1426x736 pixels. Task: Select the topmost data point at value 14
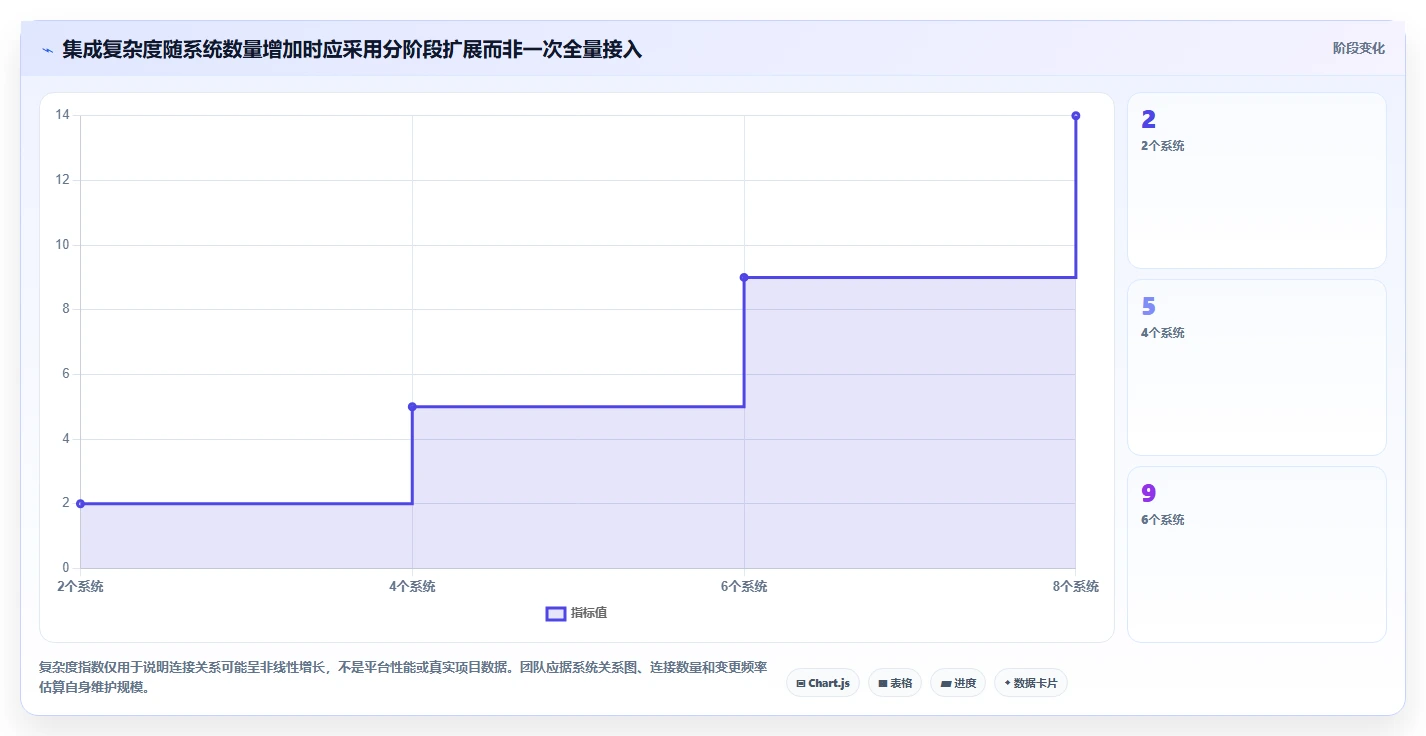tap(1076, 116)
